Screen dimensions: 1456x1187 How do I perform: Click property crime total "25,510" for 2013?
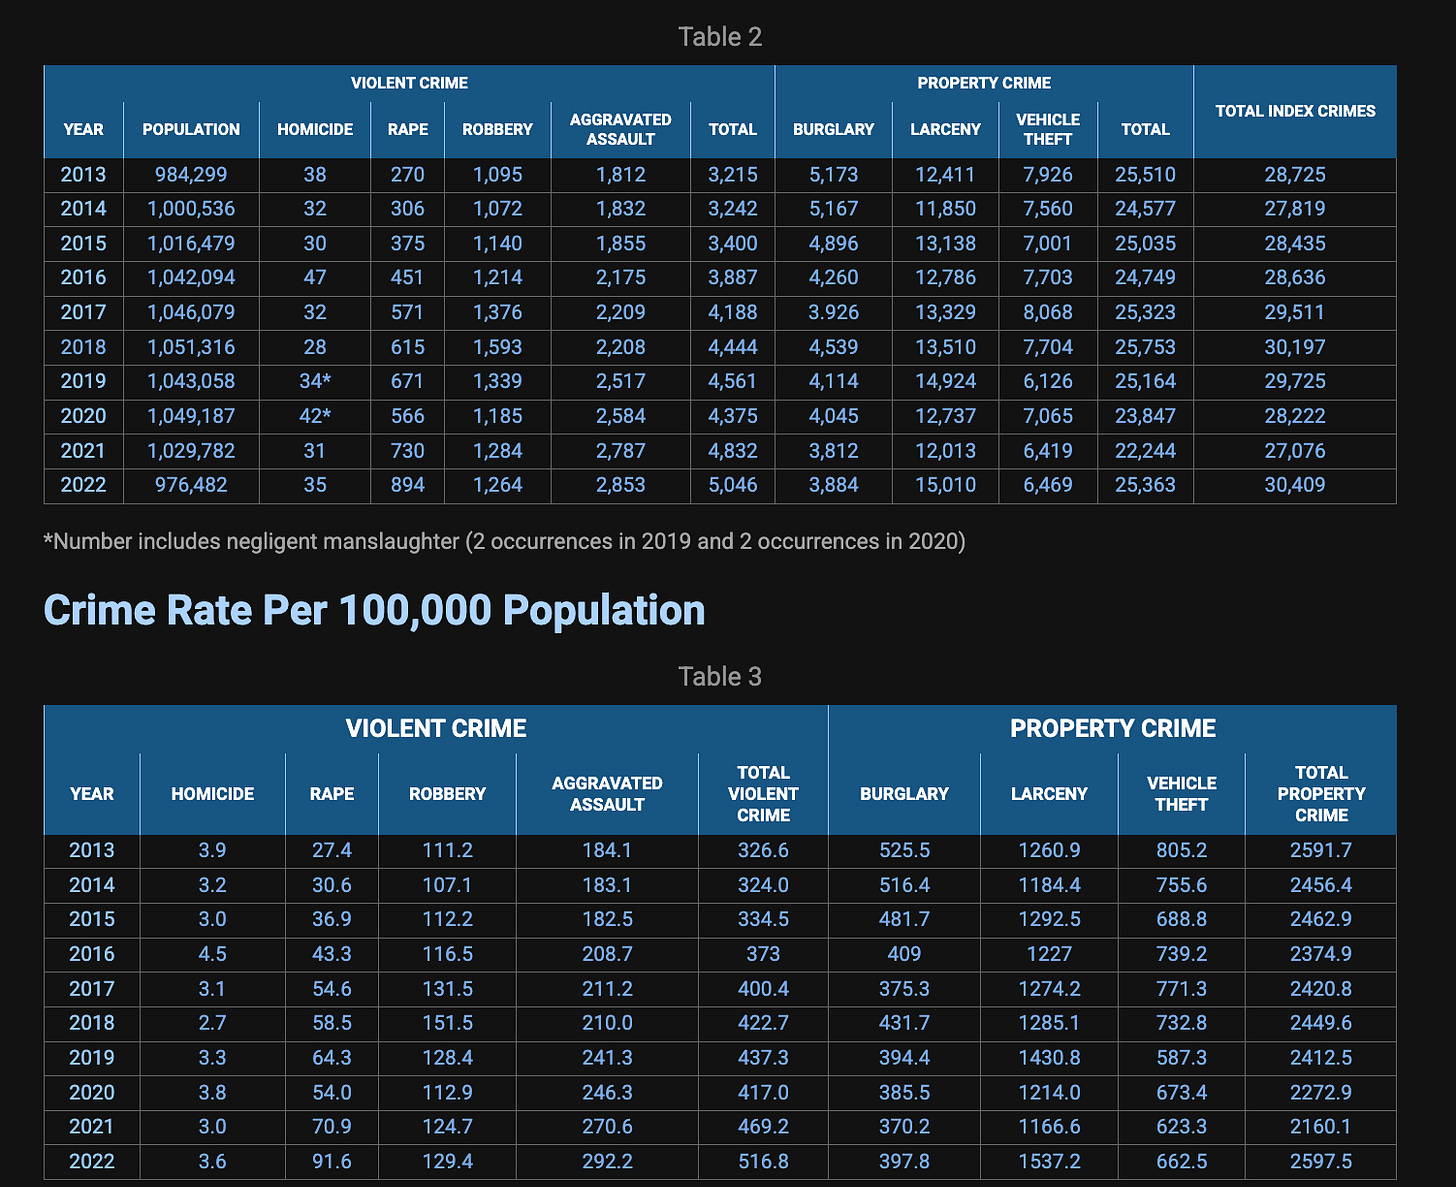click(1146, 175)
